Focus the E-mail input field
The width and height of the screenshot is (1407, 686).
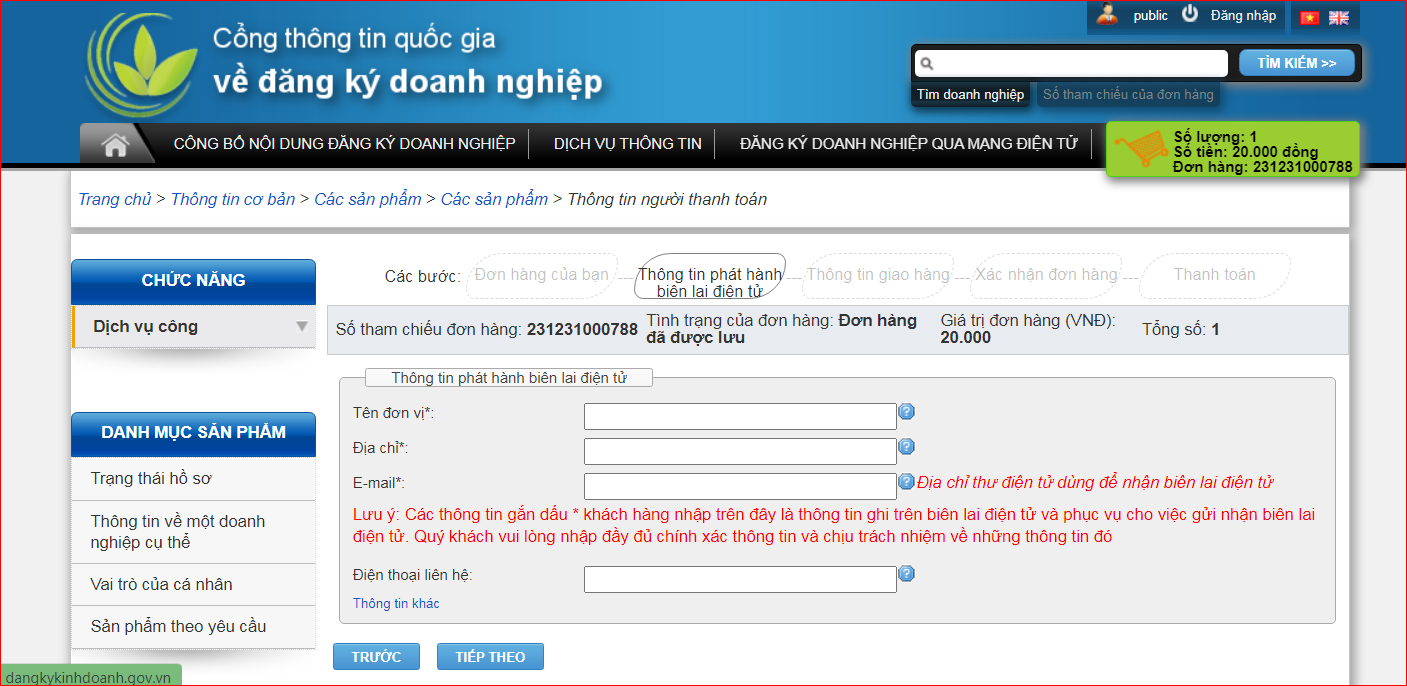[x=739, y=487]
